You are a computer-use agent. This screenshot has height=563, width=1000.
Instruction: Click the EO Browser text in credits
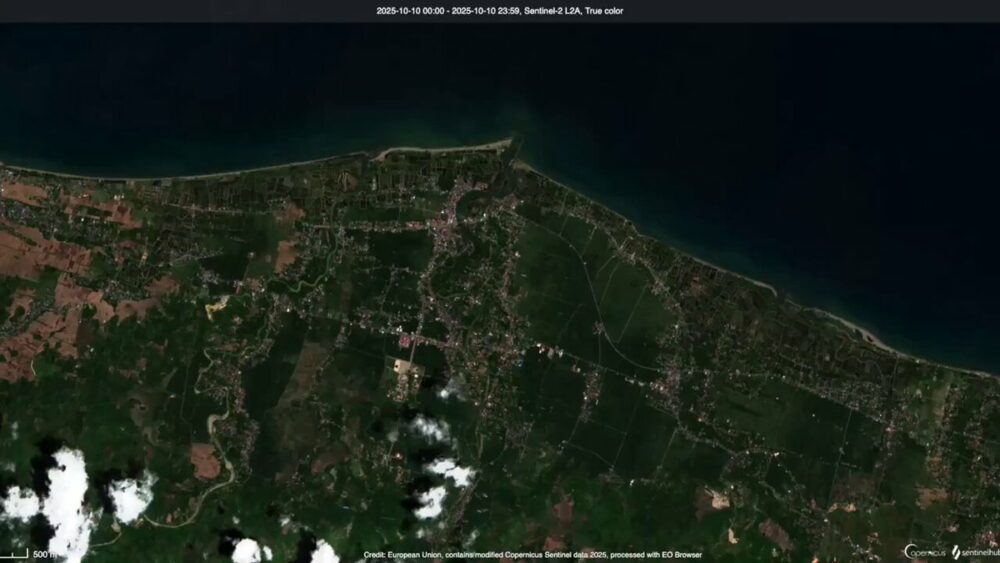pyautogui.click(x=682, y=554)
